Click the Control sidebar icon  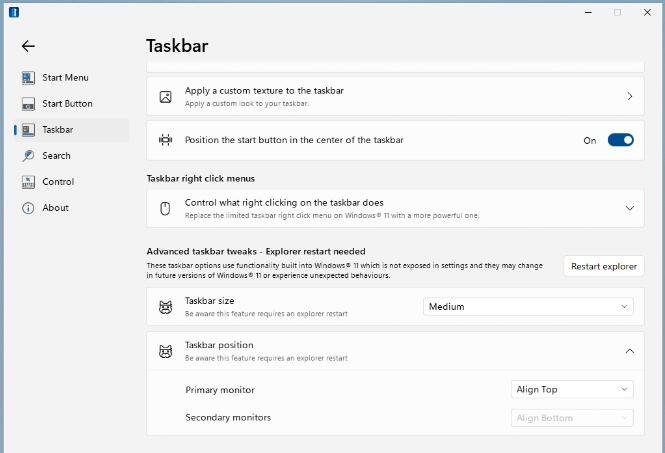coord(28,182)
